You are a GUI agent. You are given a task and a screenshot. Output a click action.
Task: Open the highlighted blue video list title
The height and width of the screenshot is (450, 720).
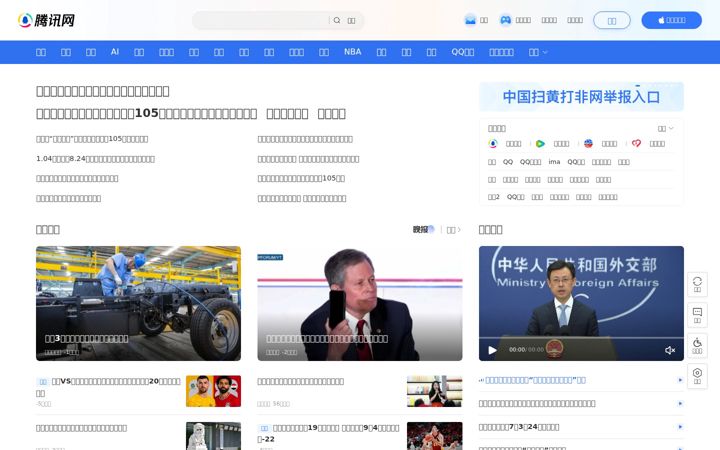[535, 380]
